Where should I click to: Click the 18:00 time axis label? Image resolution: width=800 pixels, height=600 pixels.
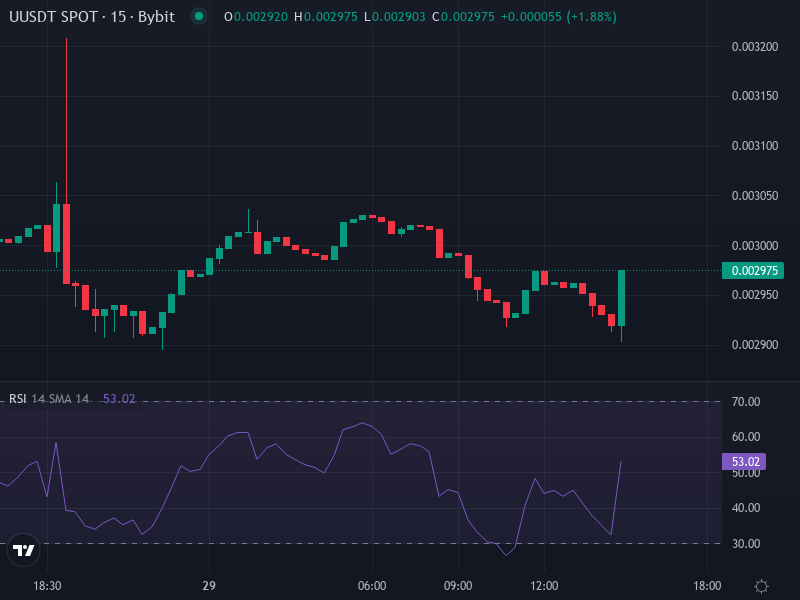click(707, 583)
